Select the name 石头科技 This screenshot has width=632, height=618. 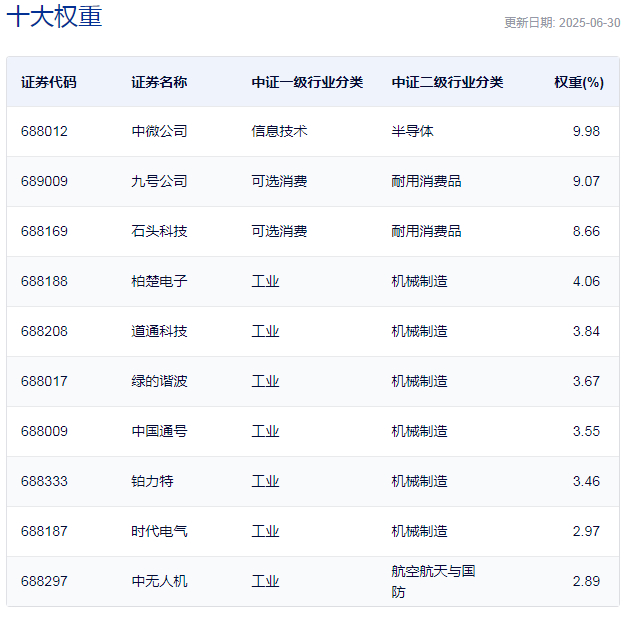coord(159,231)
